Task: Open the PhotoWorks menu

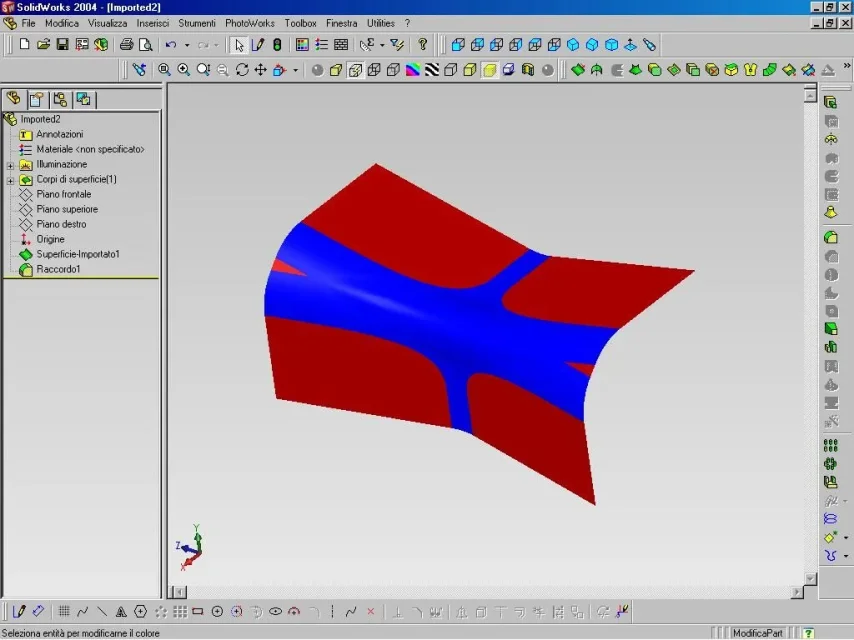Action: point(249,23)
